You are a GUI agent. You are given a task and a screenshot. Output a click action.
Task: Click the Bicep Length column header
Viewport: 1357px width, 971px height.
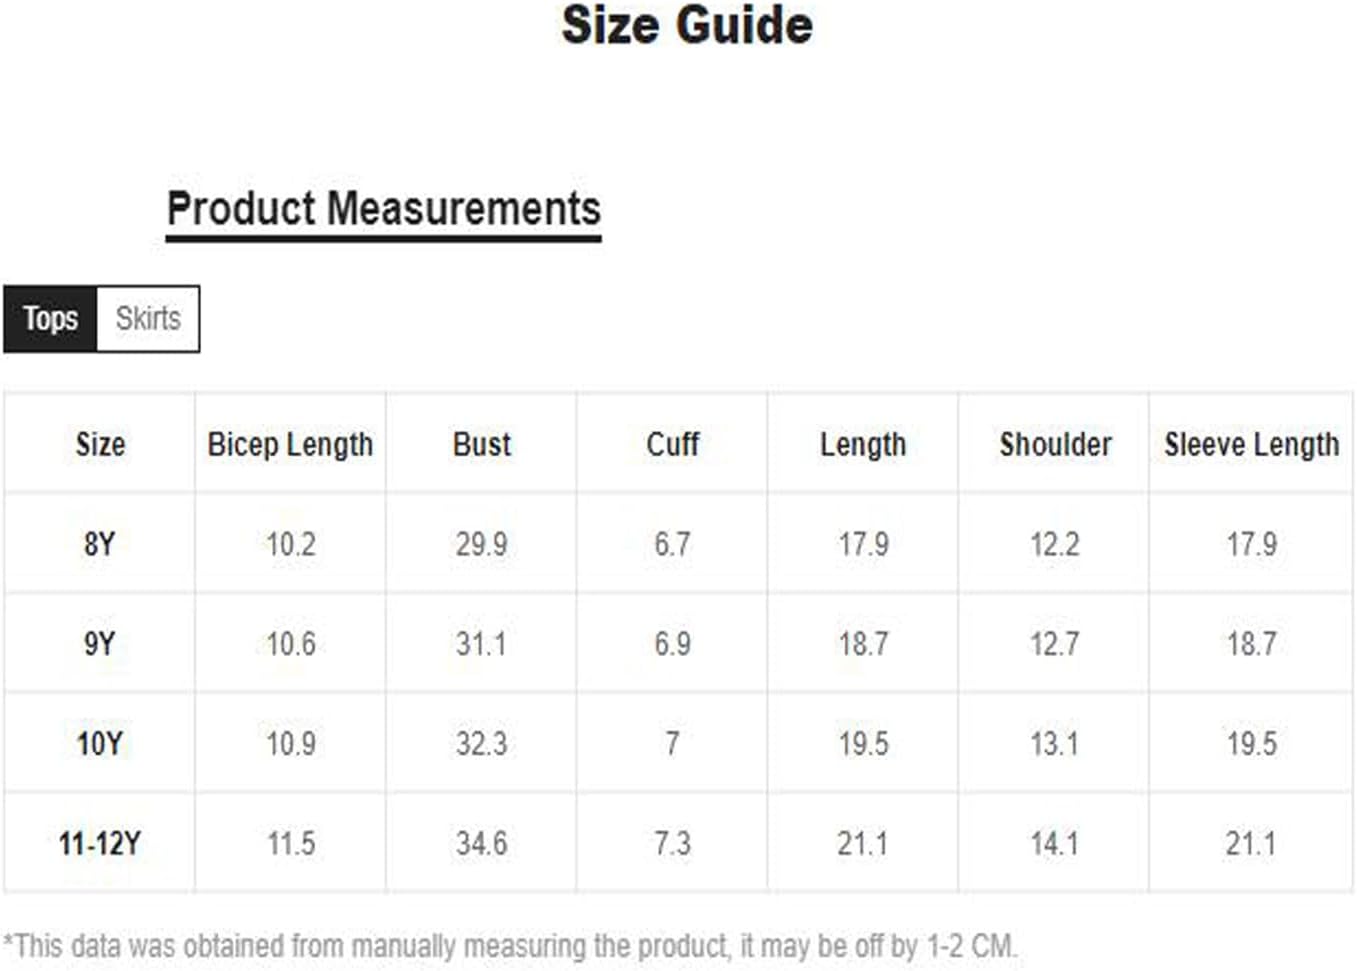[290, 444]
